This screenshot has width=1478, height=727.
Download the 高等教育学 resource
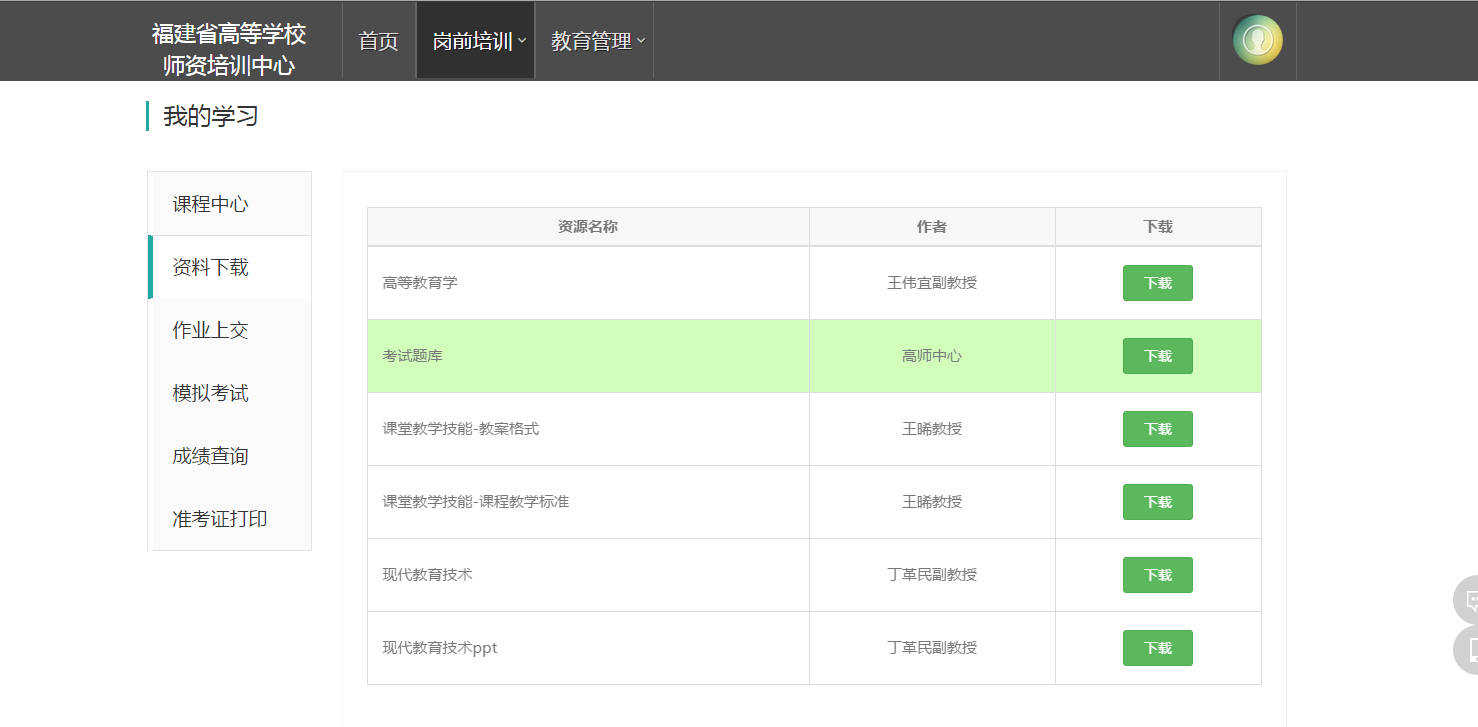[x=1157, y=283]
